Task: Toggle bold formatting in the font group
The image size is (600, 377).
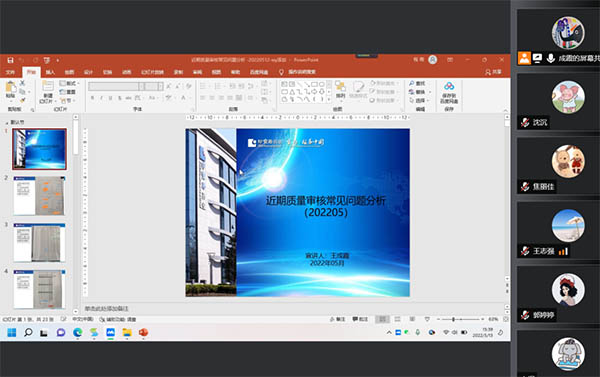Action: 92,98
